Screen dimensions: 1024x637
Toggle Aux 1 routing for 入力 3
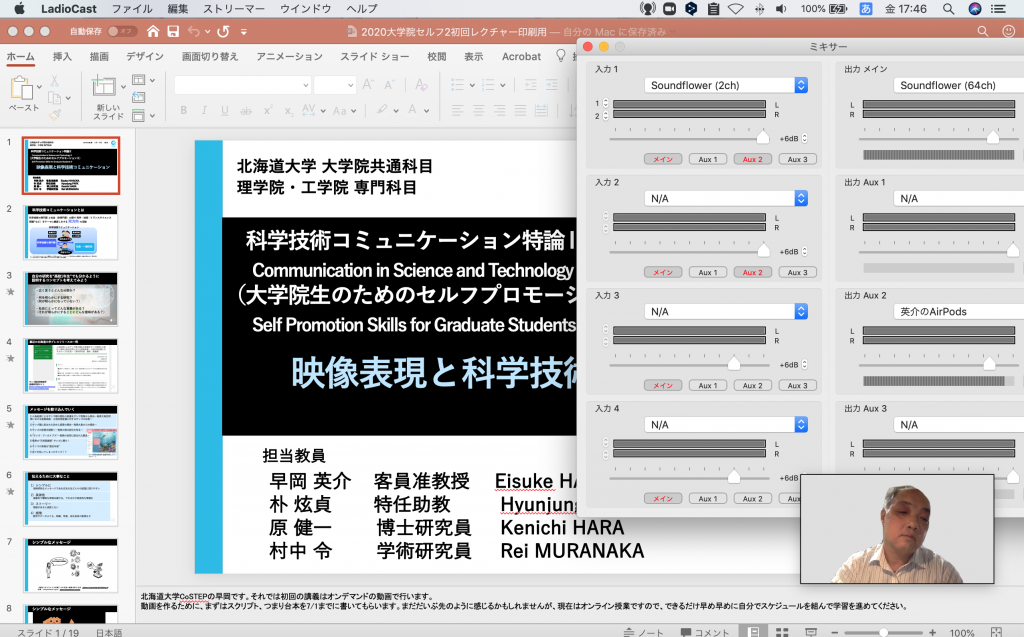(x=707, y=385)
